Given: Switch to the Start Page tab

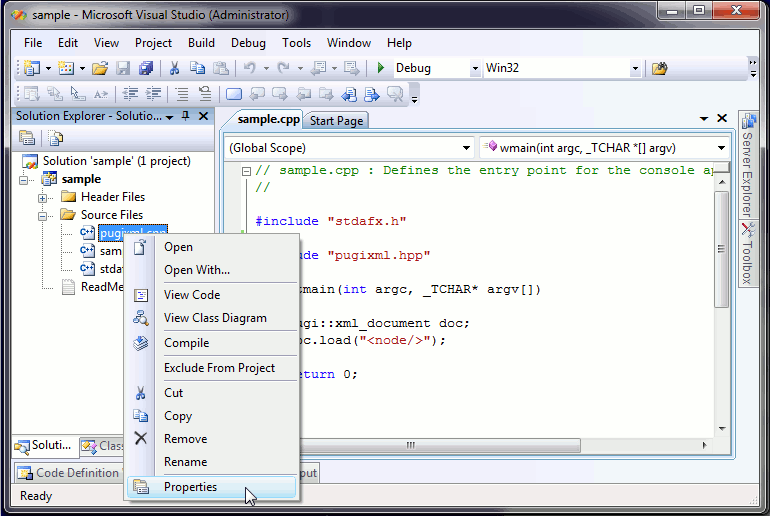Looking at the screenshot, I should [336, 121].
